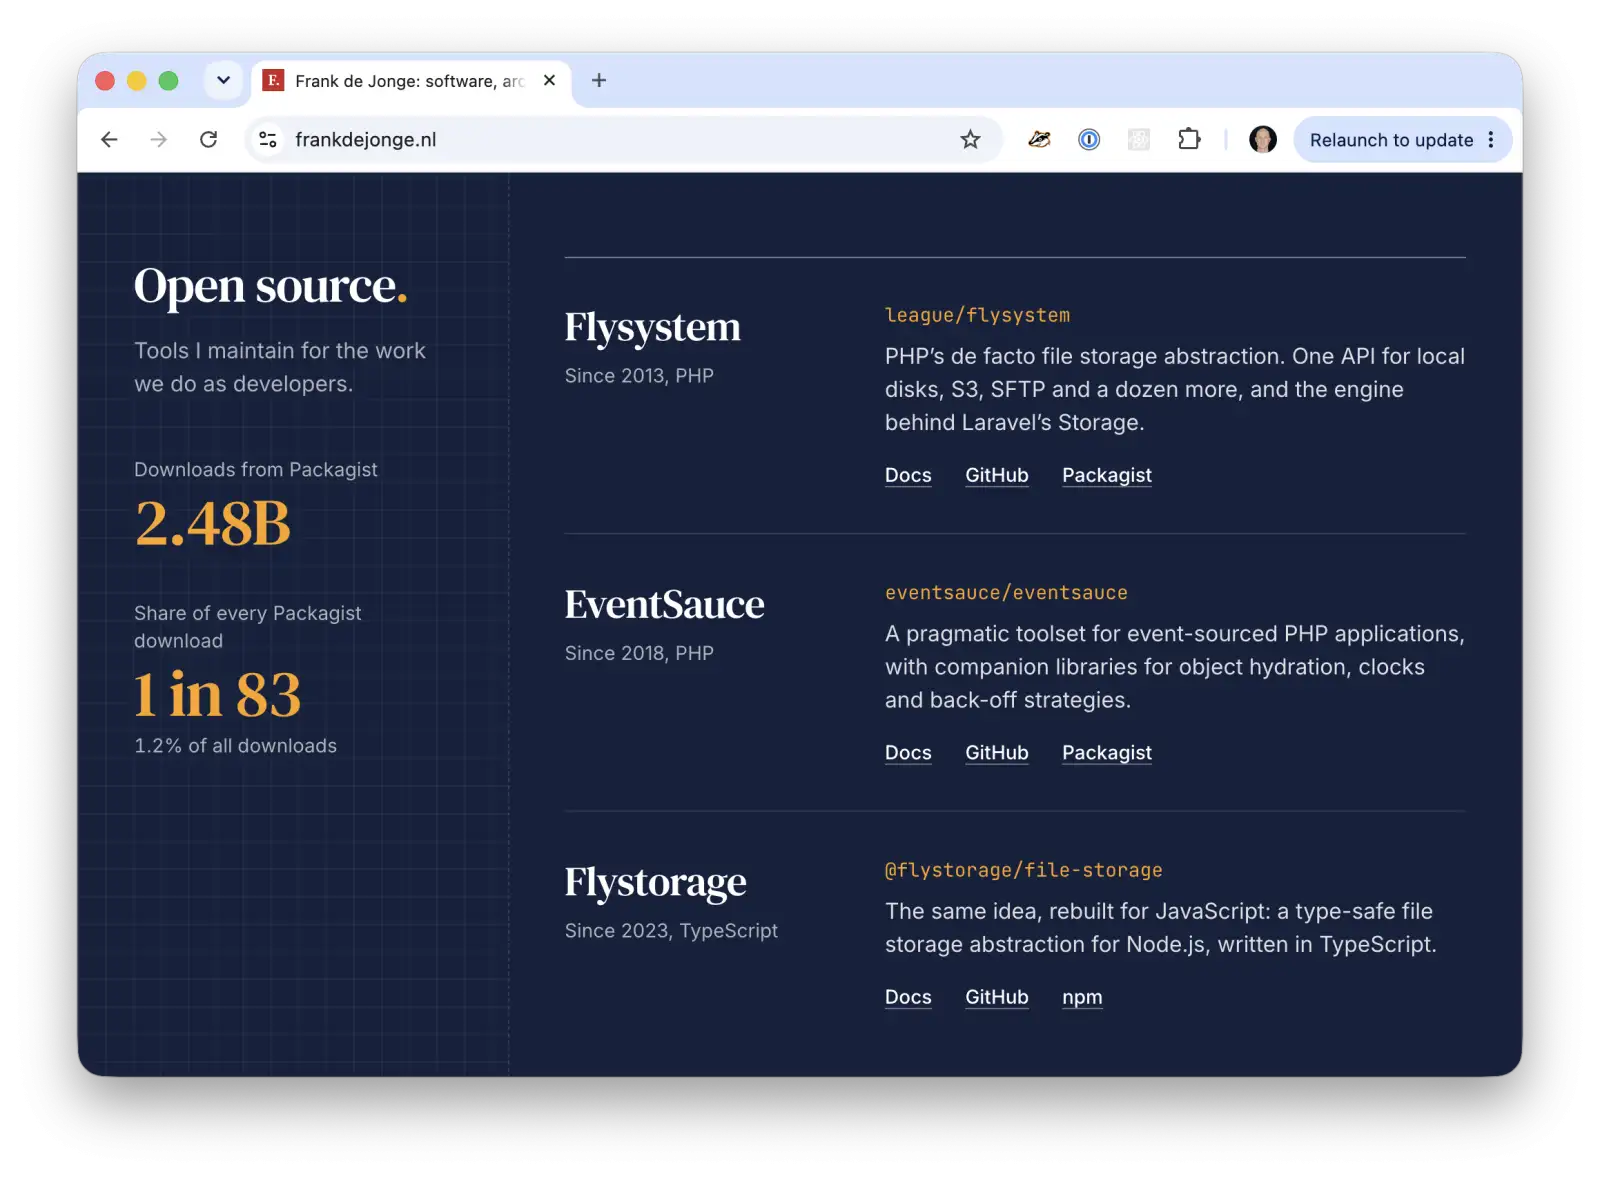Reload the frankdejonge.nl page

click(x=208, y=140)
